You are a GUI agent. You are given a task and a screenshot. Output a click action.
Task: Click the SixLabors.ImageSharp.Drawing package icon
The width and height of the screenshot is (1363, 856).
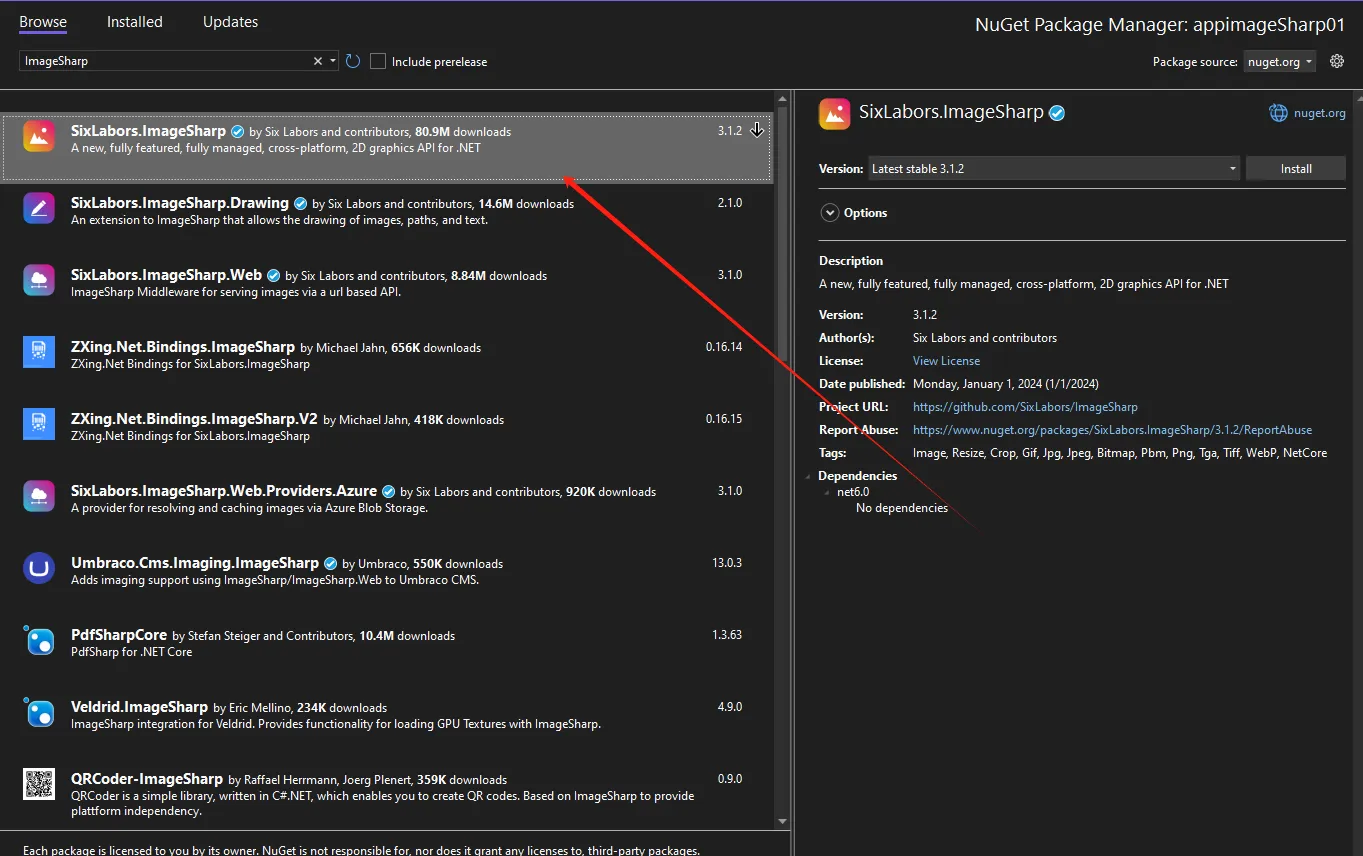(39, 208)
